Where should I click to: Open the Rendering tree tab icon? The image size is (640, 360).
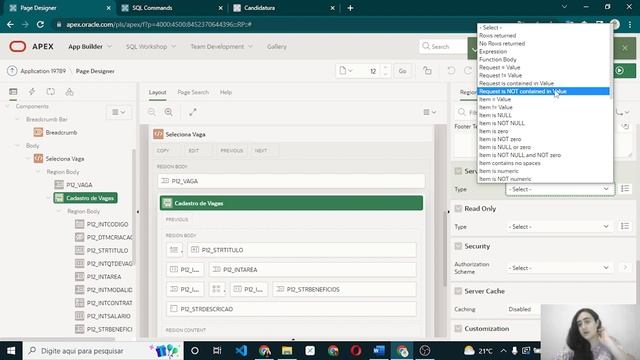click(x=13, y=92)
